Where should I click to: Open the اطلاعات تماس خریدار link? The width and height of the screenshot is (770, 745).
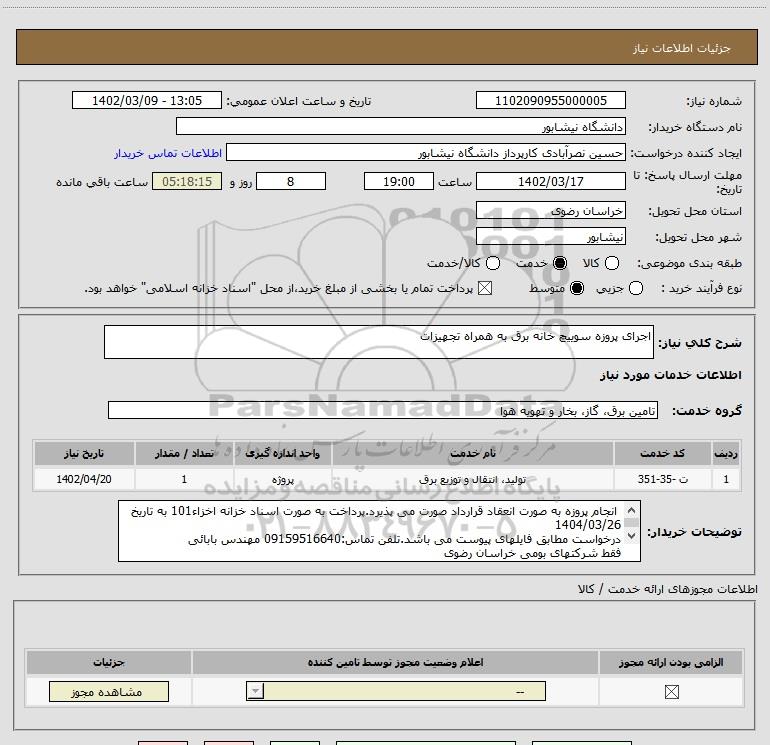pos(168,153)
